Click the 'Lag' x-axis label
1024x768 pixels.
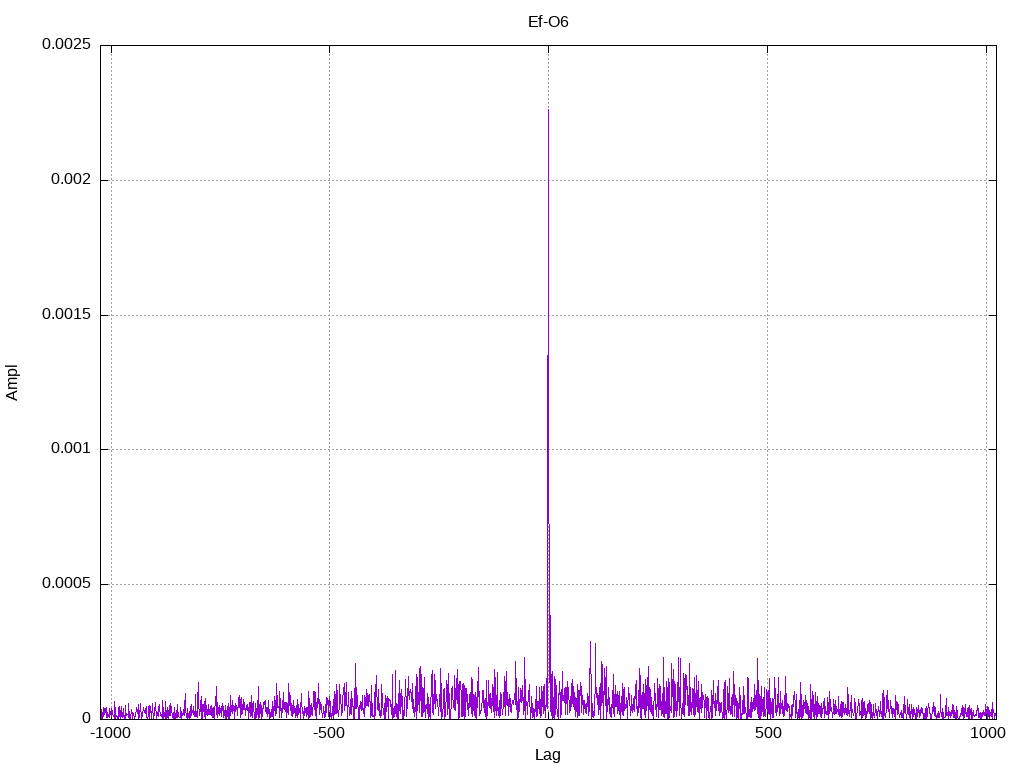(547, 755)
